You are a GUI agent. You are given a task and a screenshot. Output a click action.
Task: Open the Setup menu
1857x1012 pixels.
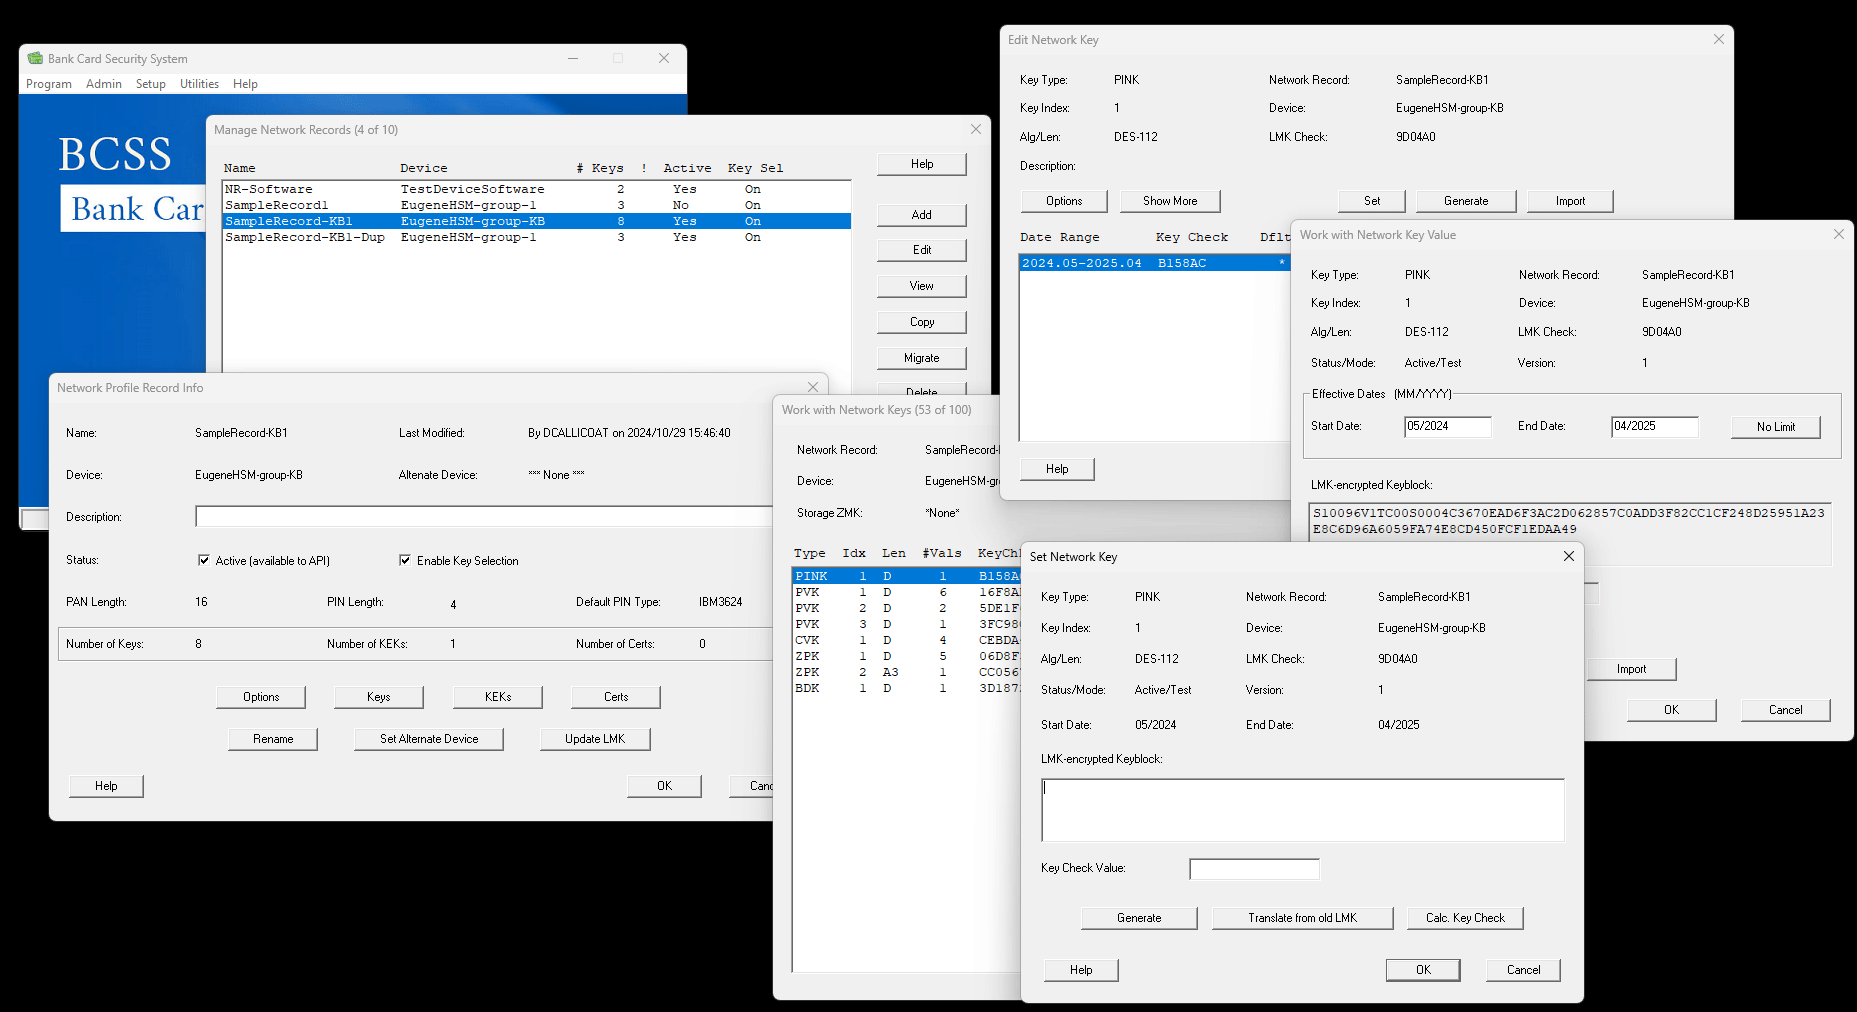click(151, 84)
